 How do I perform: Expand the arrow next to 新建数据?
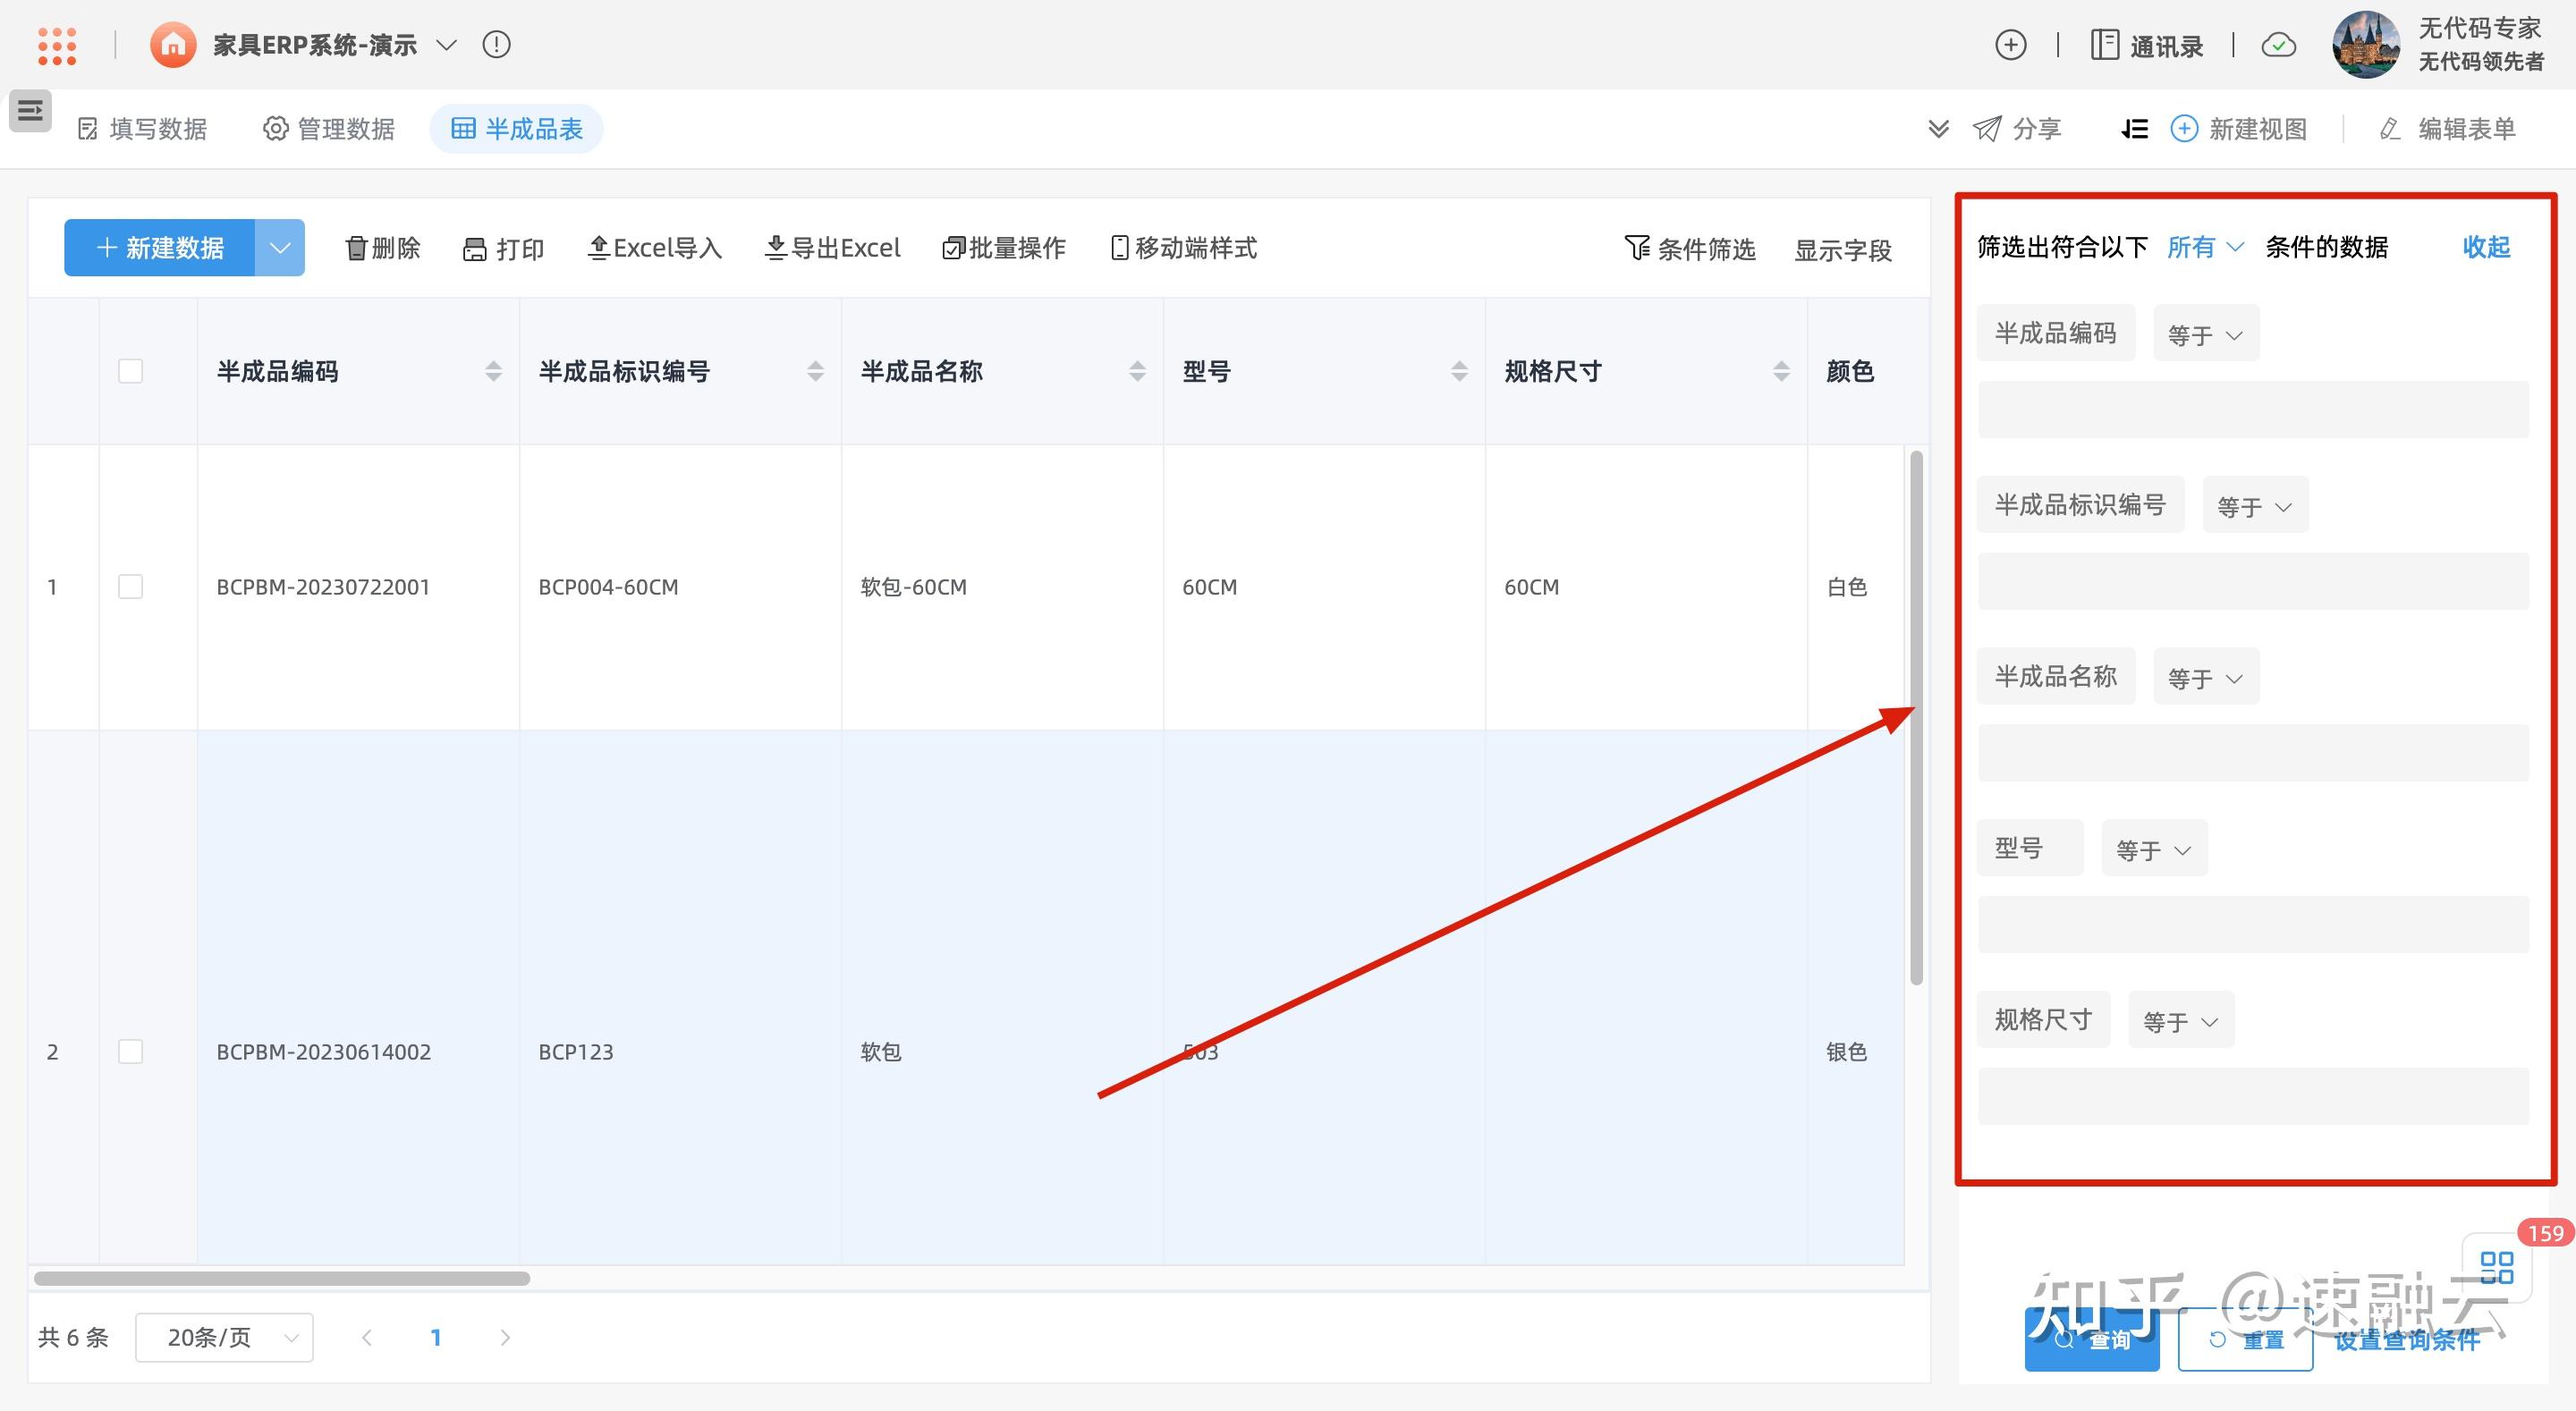pos(280,248)
